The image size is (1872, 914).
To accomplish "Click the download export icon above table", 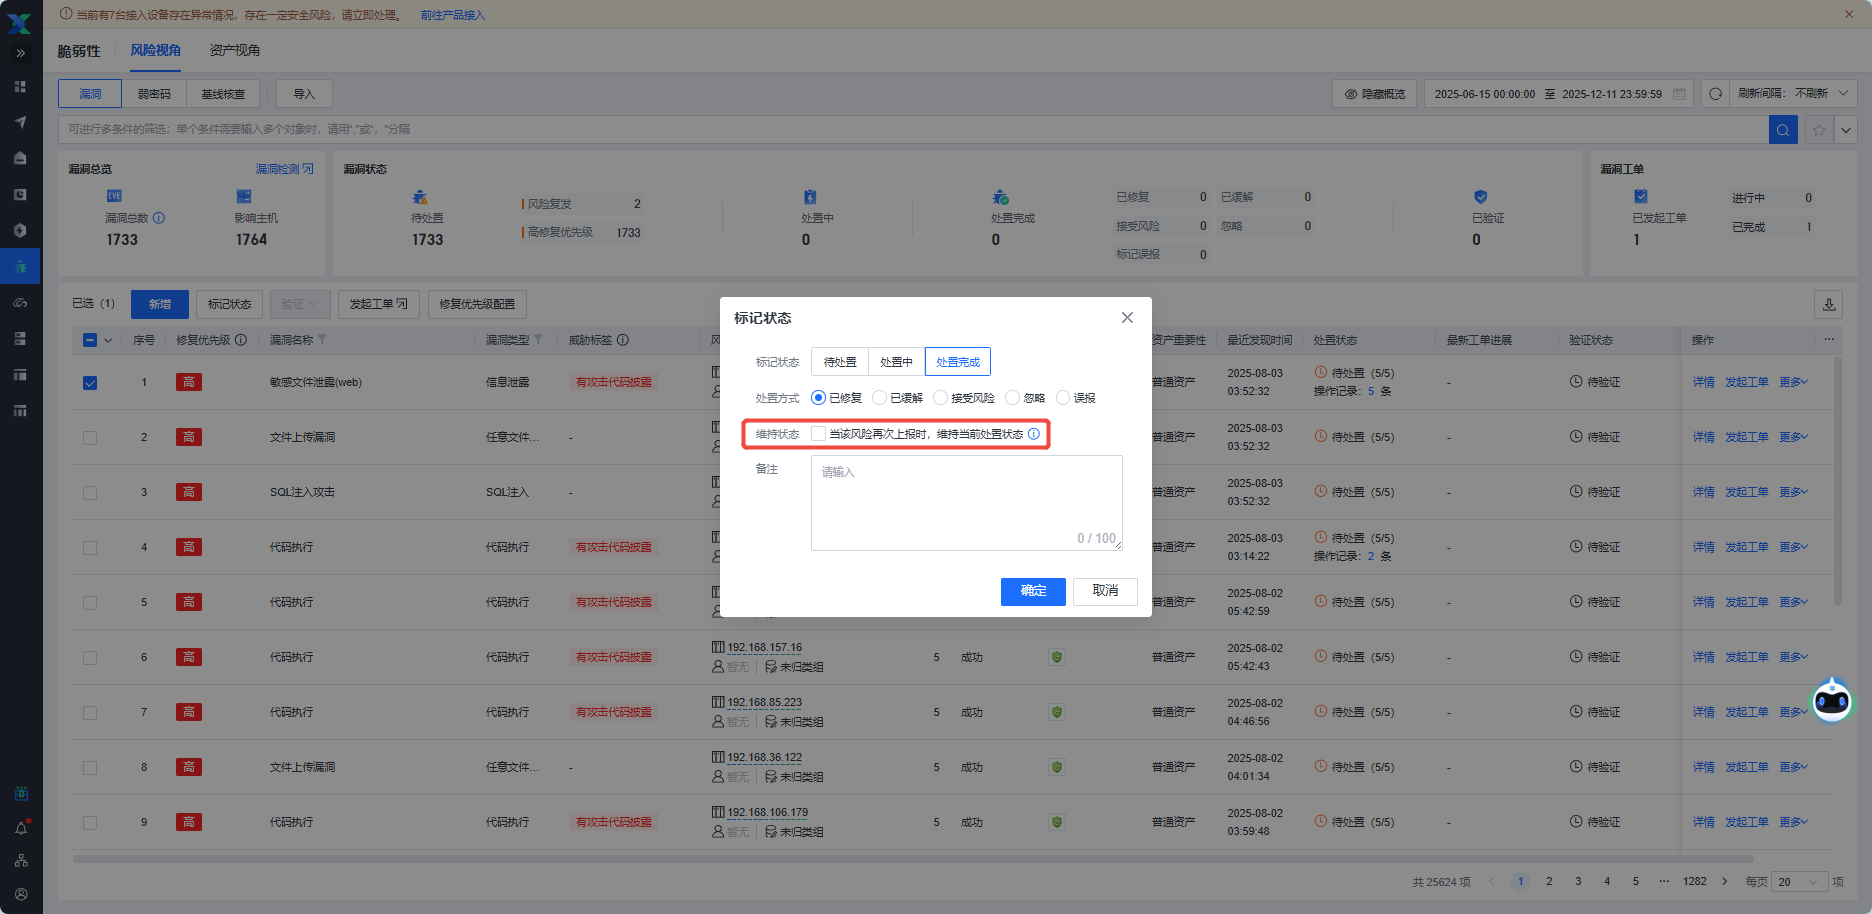I will pyautogui.click(x=1828, y=304).
